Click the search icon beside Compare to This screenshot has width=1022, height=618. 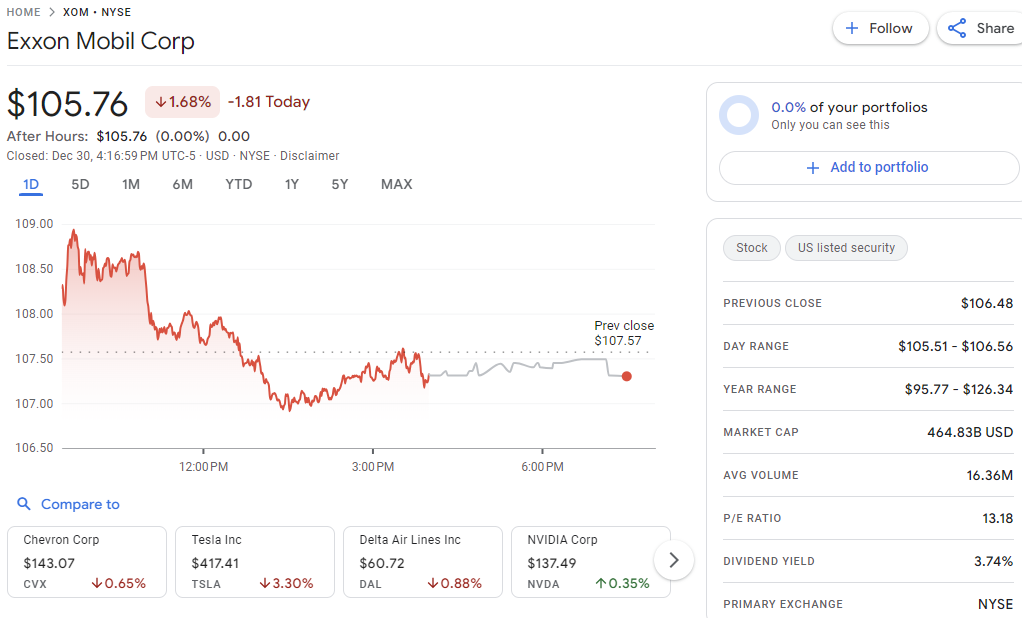coord(23,504)
